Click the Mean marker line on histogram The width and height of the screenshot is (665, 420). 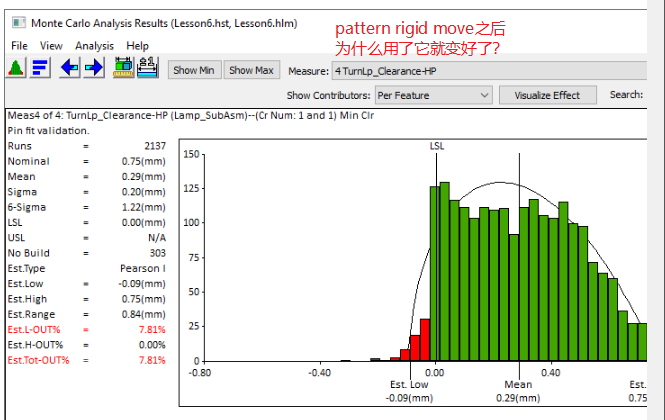(x=518, y=250)
